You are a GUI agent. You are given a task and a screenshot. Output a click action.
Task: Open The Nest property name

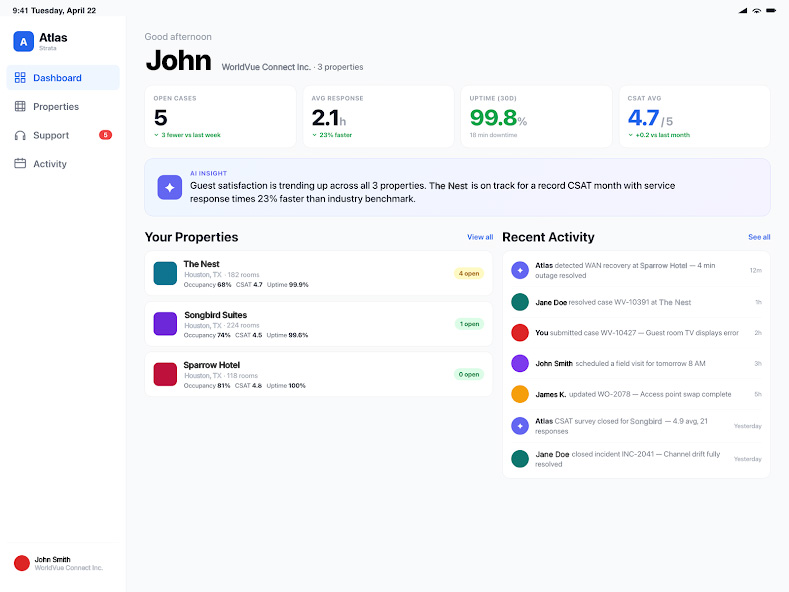pos(201,264)
